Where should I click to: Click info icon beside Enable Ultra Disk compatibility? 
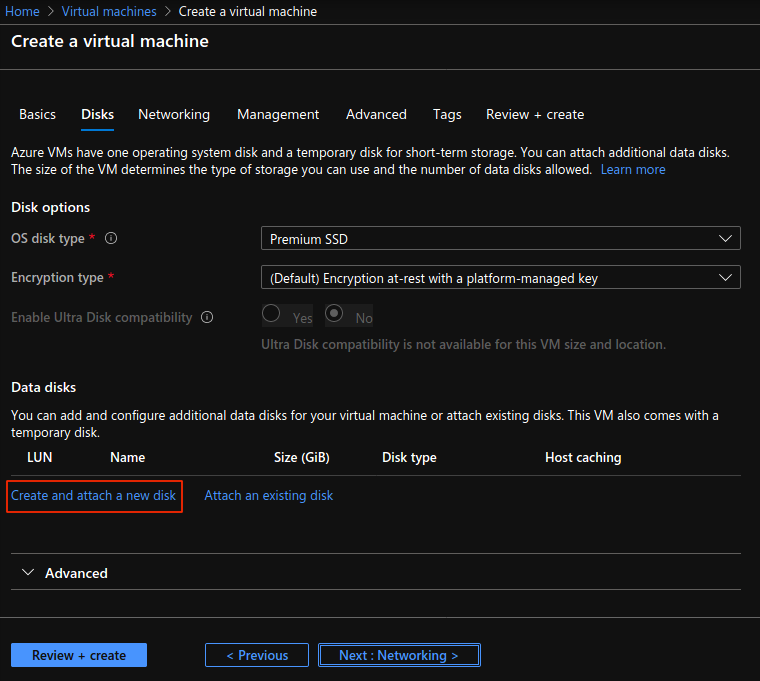coord(207,317)
